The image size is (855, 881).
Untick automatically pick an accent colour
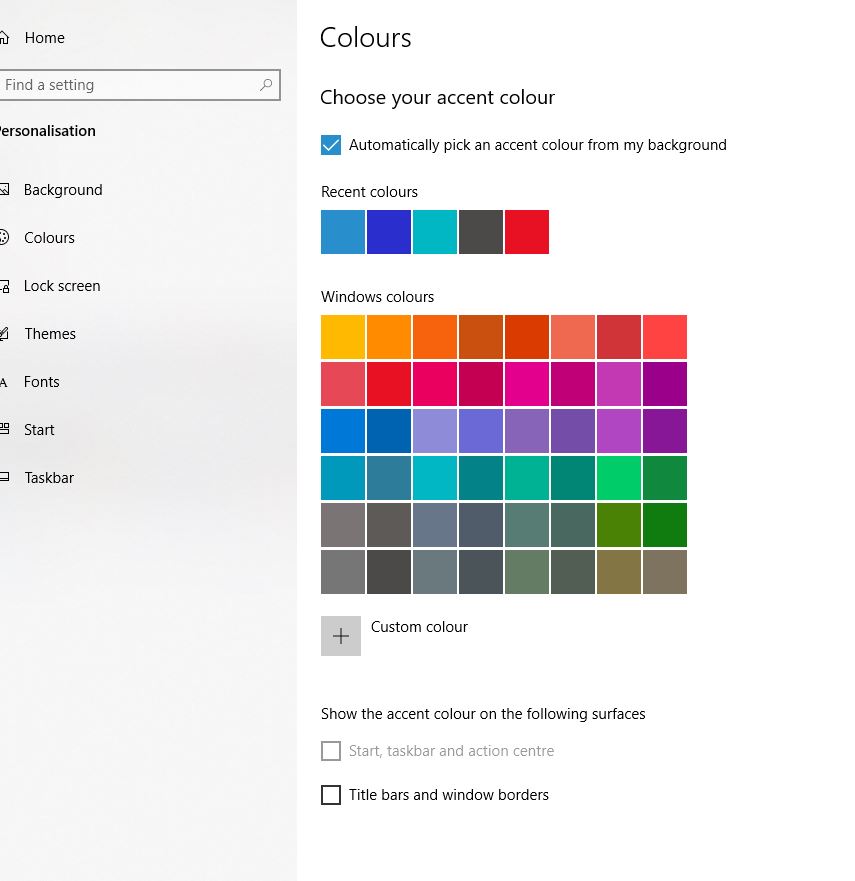pos(331,145)
